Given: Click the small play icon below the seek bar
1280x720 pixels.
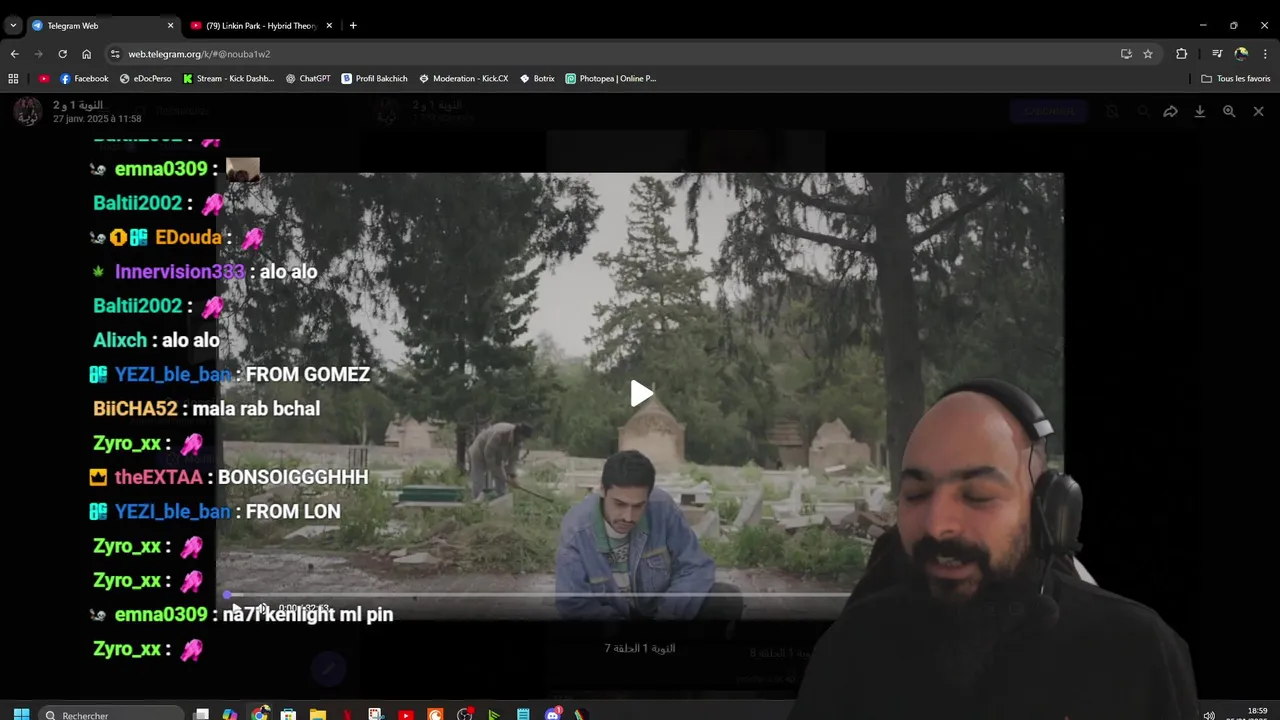Looking at the screenshot, I should tap(237, 608).
